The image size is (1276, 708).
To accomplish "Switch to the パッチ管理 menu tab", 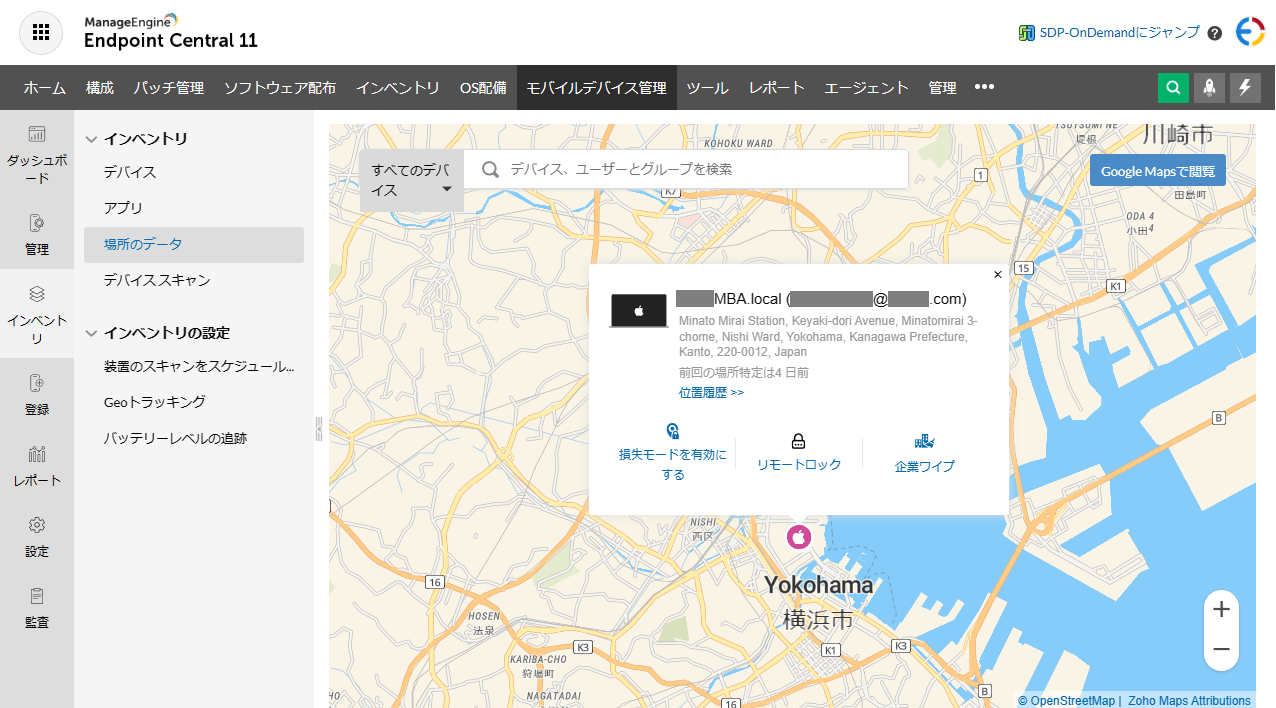I will (169, 88).
